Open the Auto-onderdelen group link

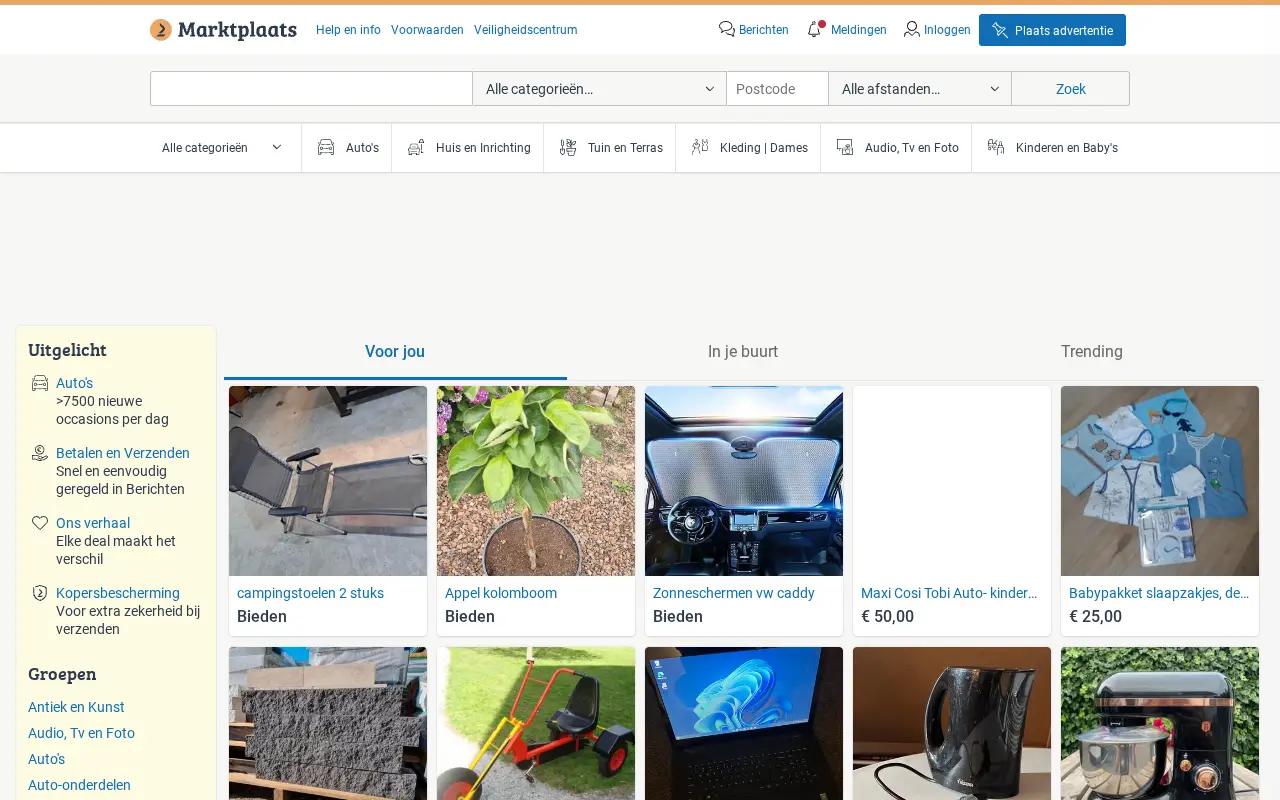pyautogui.click(x=79, y=785)
